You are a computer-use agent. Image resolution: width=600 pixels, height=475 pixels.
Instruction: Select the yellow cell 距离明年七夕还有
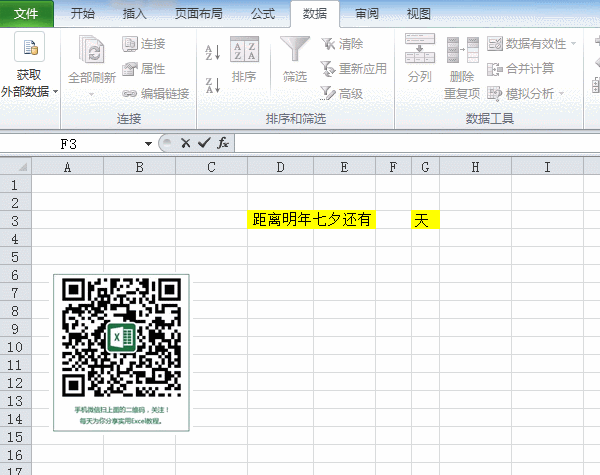[x=311, y=220]
